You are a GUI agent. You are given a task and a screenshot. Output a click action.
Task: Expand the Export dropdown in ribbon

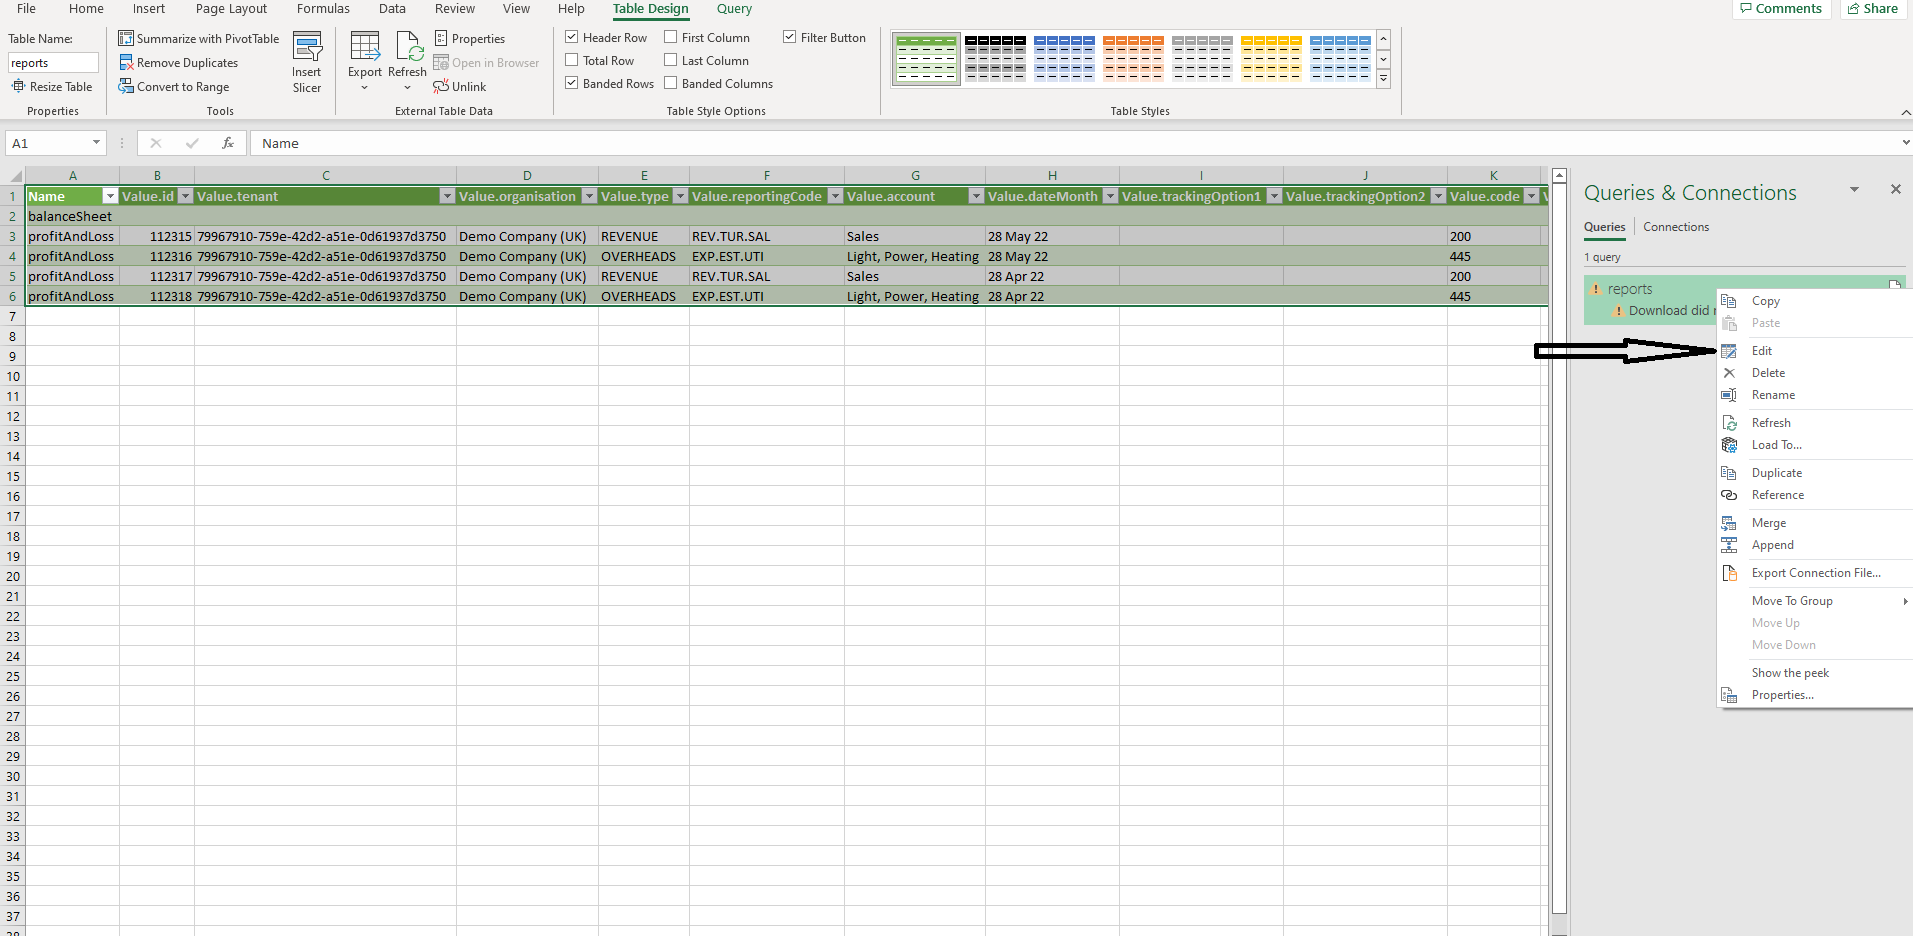[364, 87]
